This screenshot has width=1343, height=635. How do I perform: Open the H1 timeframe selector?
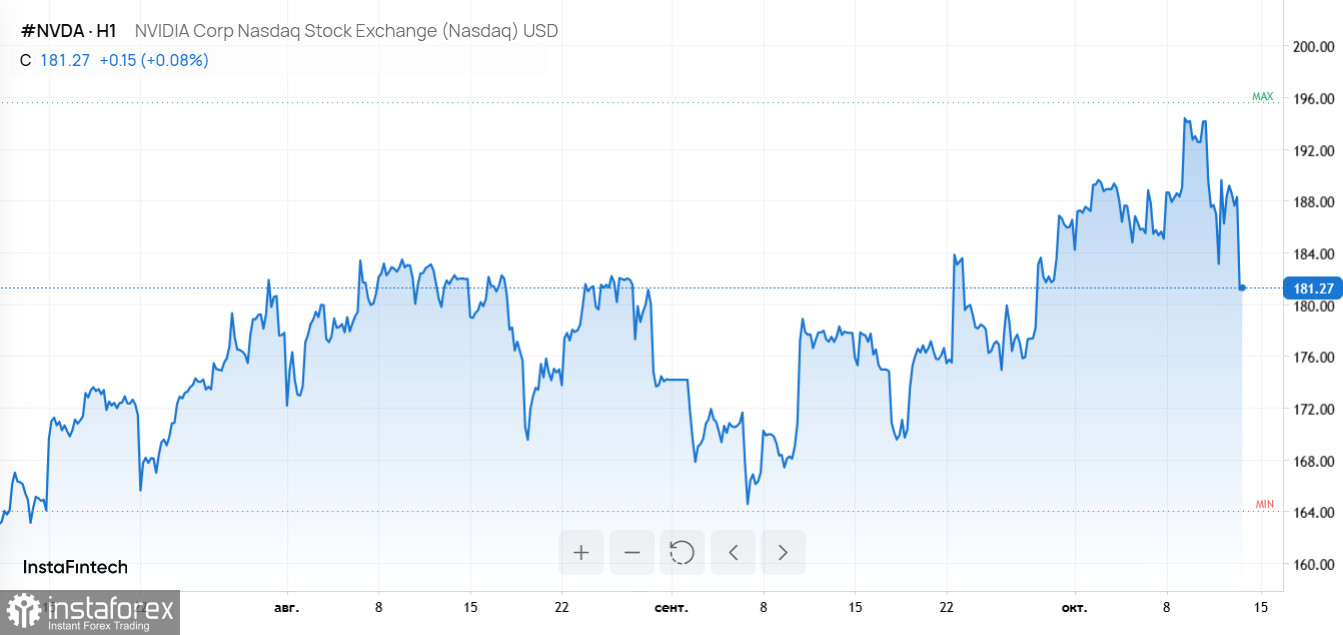click(x=106, y=31)
